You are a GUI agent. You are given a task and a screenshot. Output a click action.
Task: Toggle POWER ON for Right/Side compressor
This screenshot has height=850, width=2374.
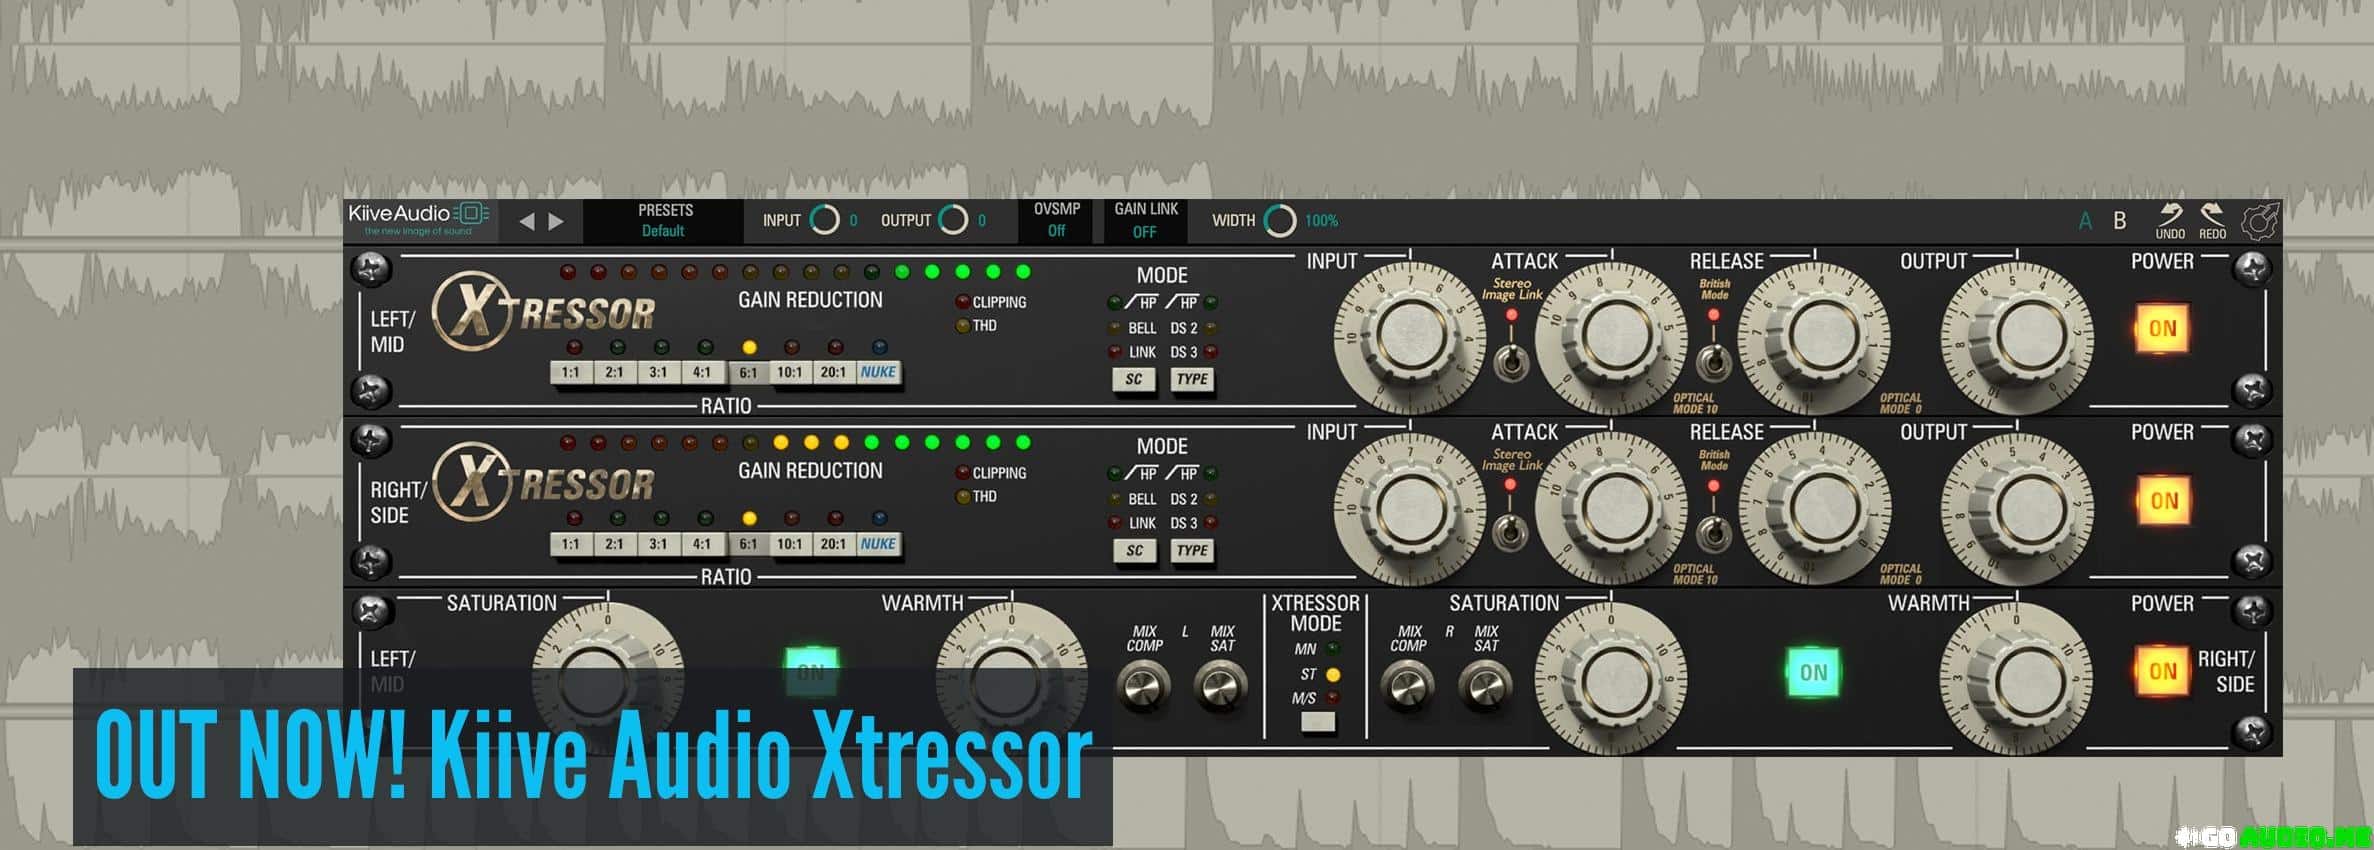2162,501
